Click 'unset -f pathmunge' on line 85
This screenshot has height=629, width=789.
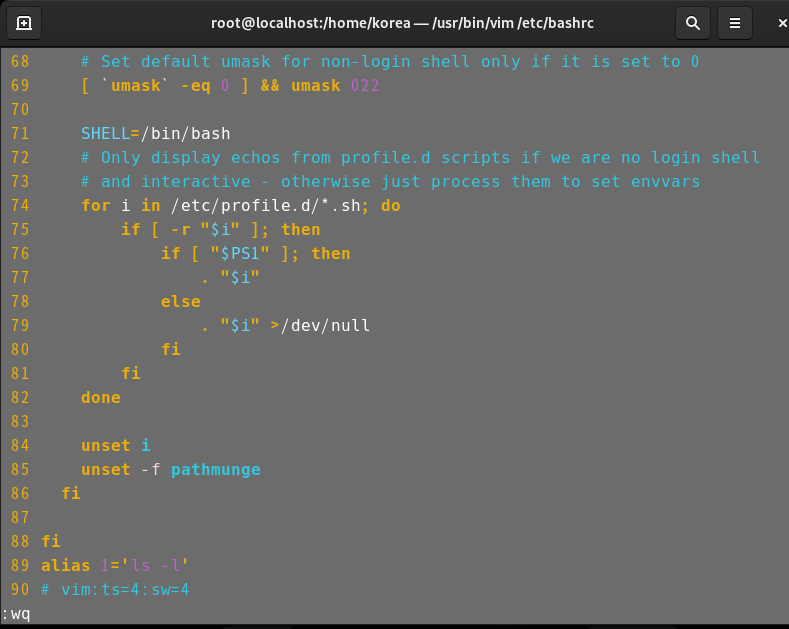point(171,469)
